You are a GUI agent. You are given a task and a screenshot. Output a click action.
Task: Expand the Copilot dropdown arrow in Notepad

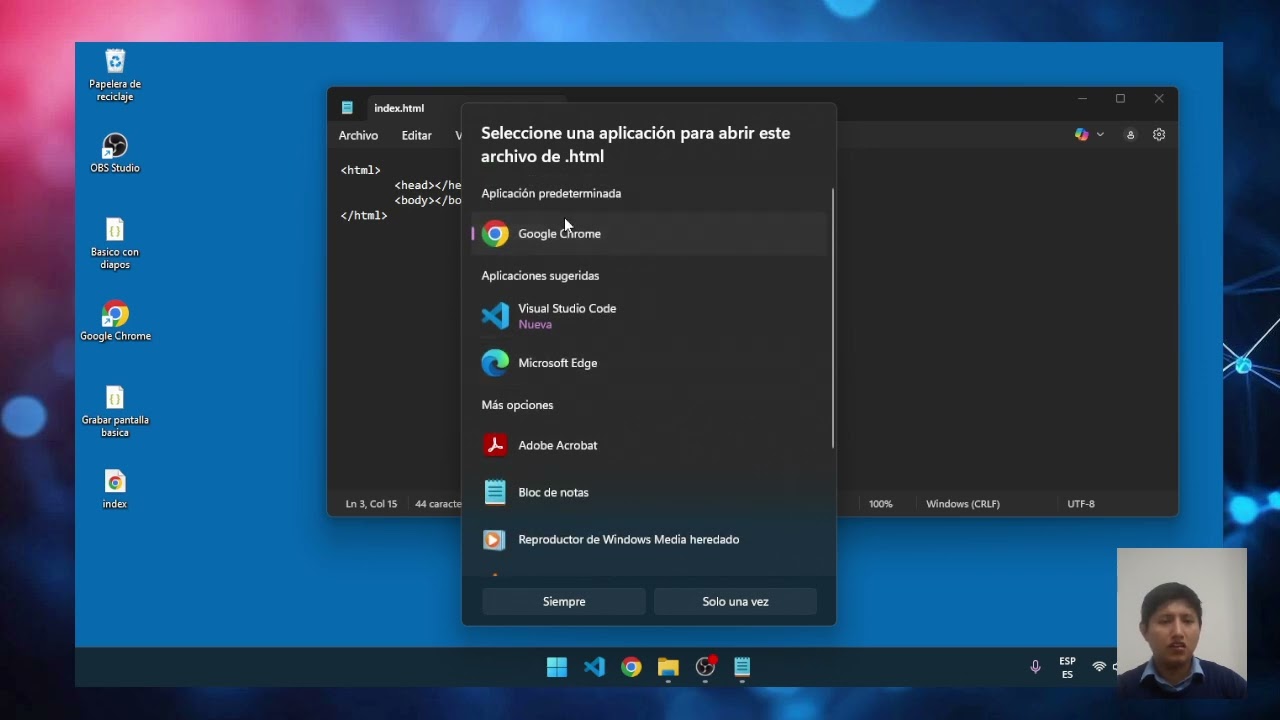click(1100, 134)
